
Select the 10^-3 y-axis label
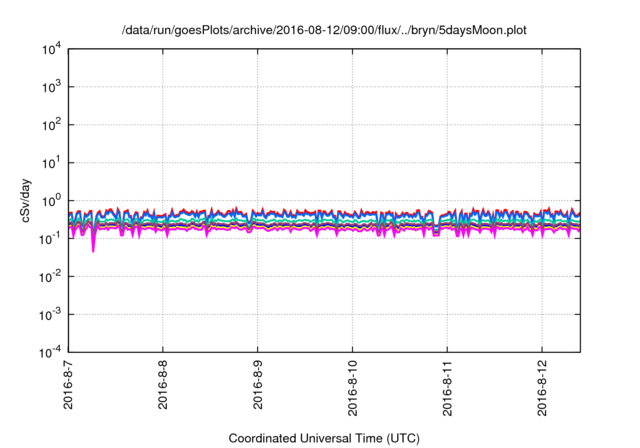point(51,315)
